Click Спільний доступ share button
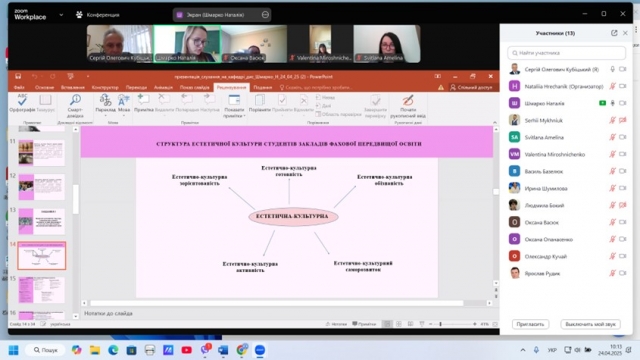Image resolution: width=640 pixels, height=360 pixels. coord(471,87)
